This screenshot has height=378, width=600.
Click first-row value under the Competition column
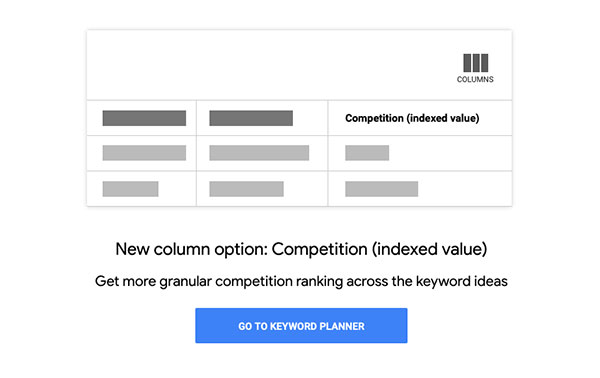pos(367,153)
